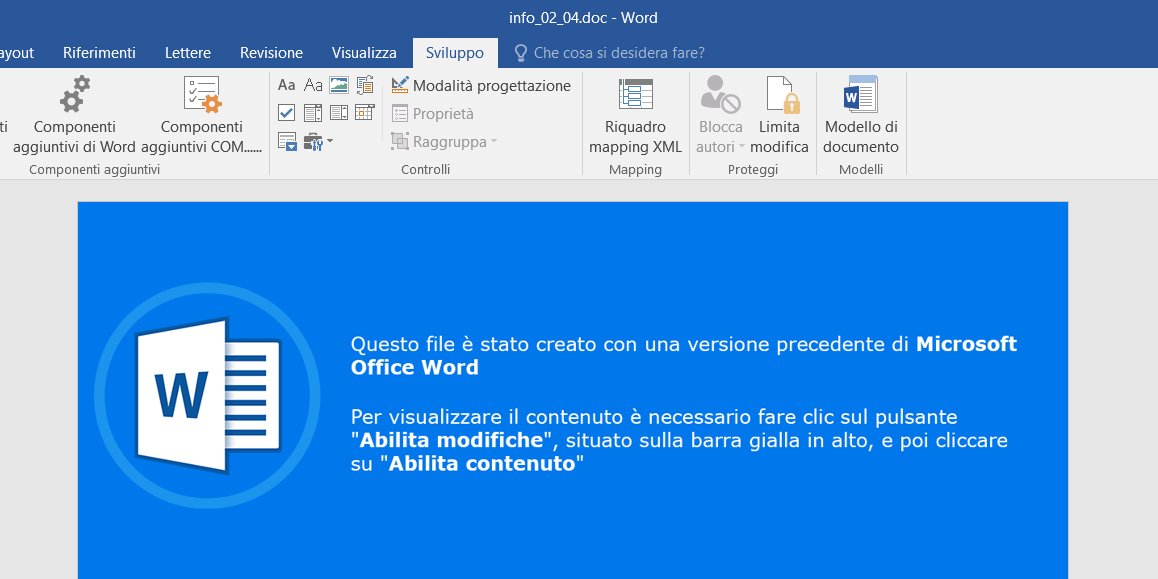Click Limita modifica button
The height and width of the screenshot is (579, 1158).
pyautogui.click(x=779, y=115)
